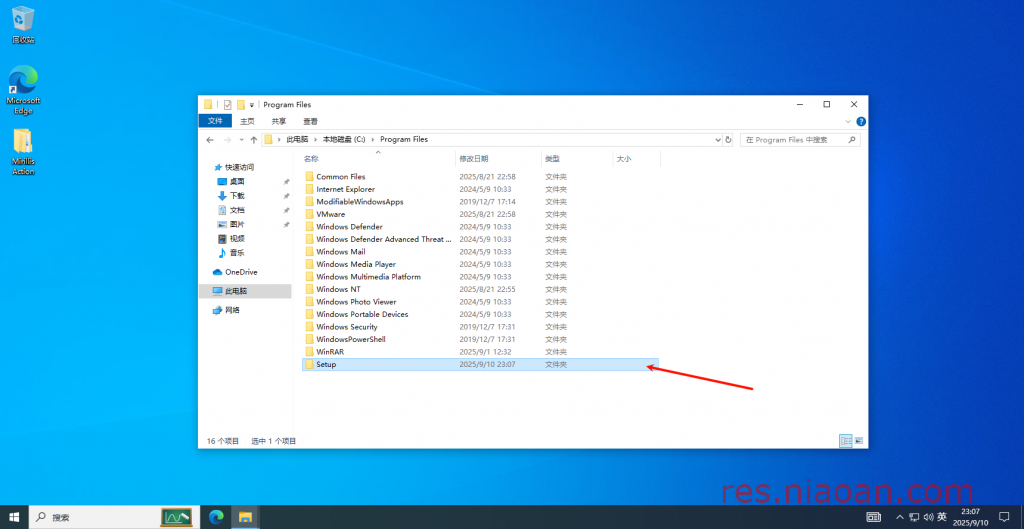Go forward with the forward arrow
Image resolution: width=1024 pixels, height=529 pixels.
pyautogui.click(x=227, y=140)
